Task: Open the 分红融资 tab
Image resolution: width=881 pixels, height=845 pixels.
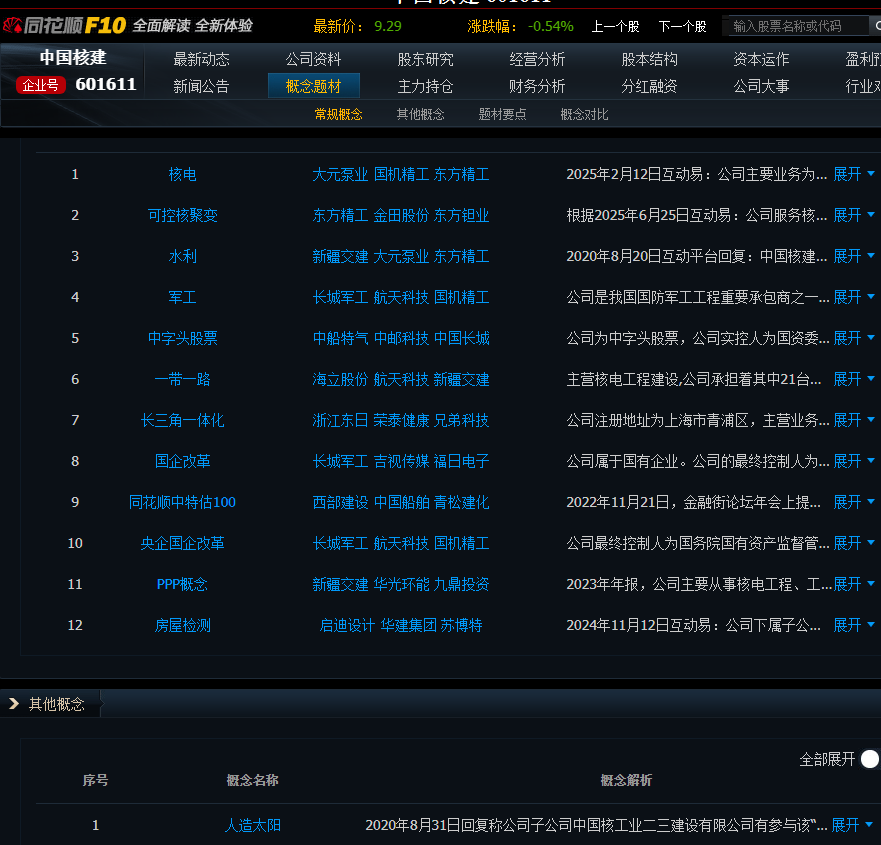Action: 649,86
